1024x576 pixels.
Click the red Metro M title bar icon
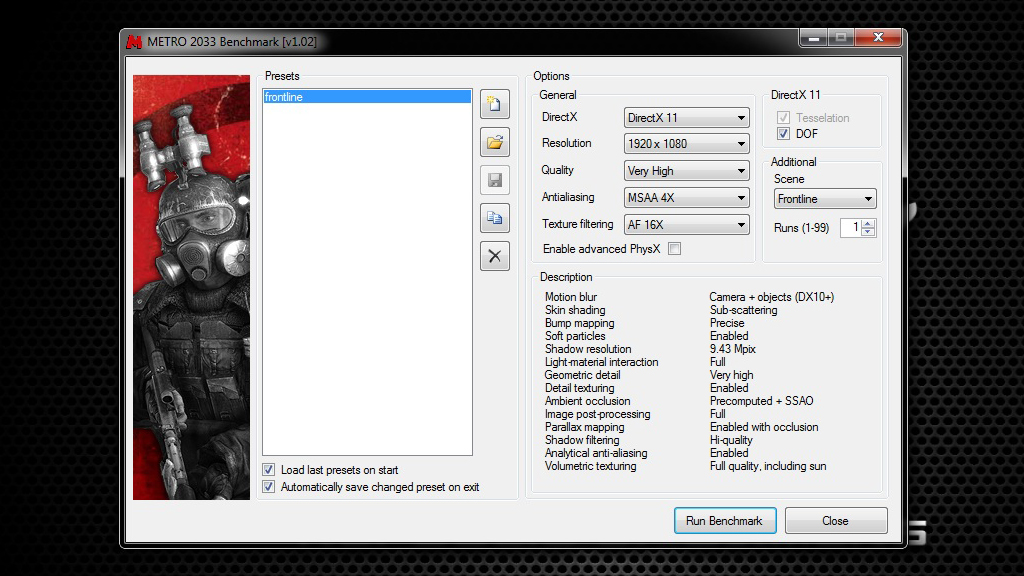[135, 42]
